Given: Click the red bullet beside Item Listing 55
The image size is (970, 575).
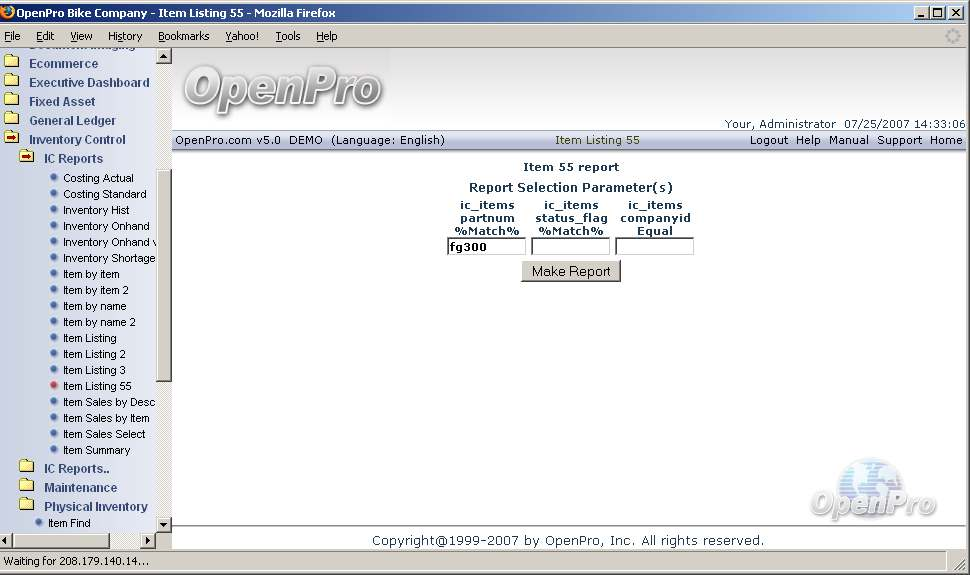Looking at the screenshot, I should point(54,386).
